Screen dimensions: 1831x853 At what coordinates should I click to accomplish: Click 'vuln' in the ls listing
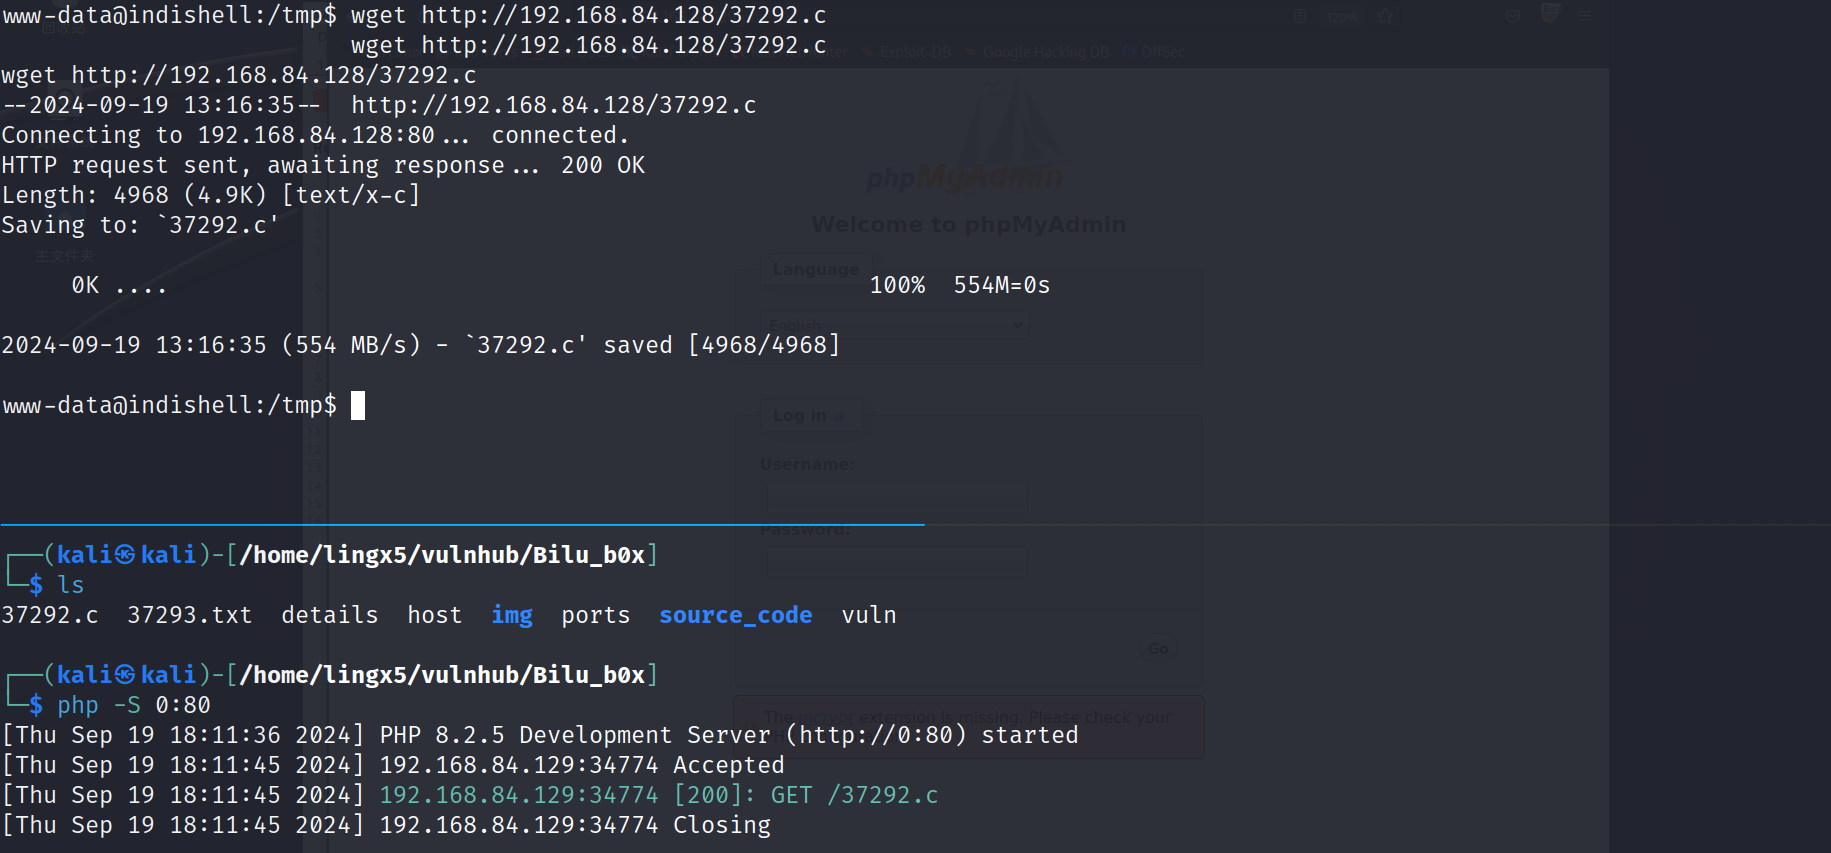(x=869, y=615)
